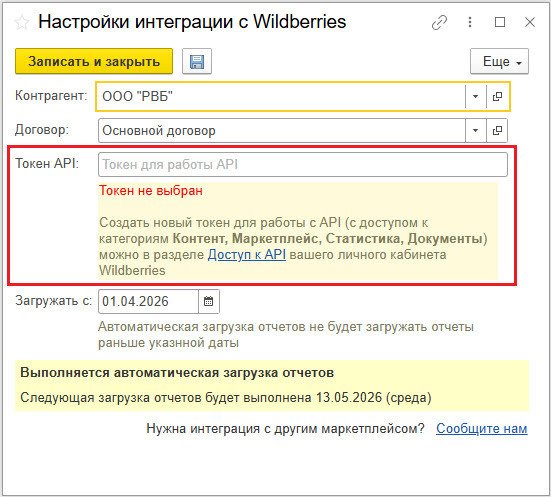Click into the Договор field Основной договор
Image resolution: width=551 pixels, height=497 pixels.
(x=282, y=130)
